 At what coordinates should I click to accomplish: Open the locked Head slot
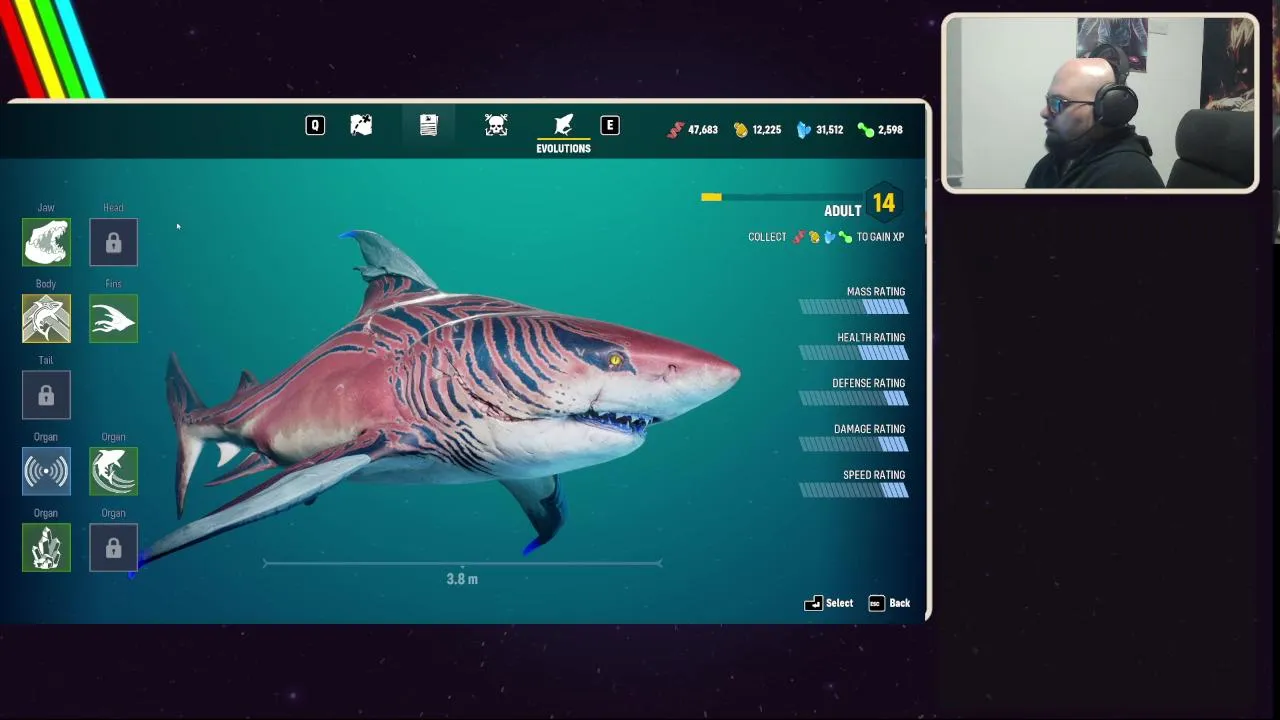pyautogui.click(x=113, y=243)
